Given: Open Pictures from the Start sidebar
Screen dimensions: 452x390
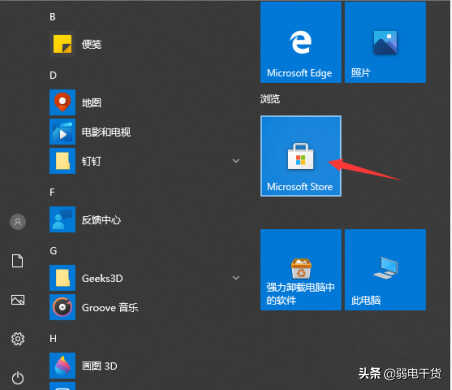Looking at the screenshot, I should point(18,300).
